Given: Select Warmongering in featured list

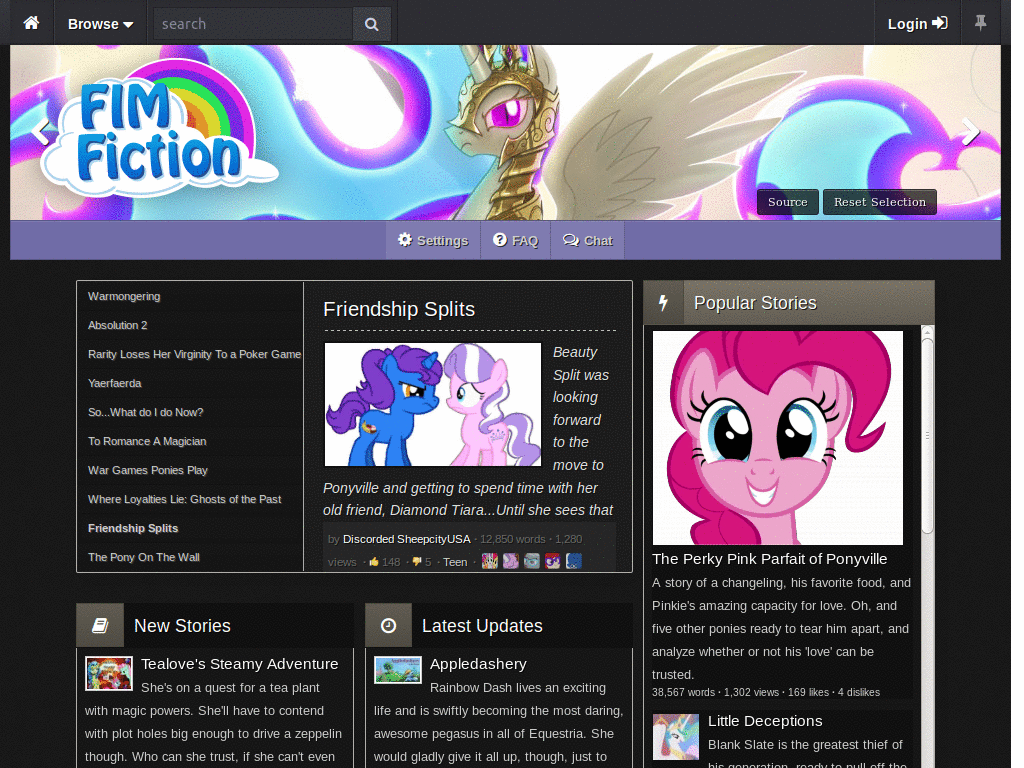Looking at the screenshot, I should click(124, 296).
